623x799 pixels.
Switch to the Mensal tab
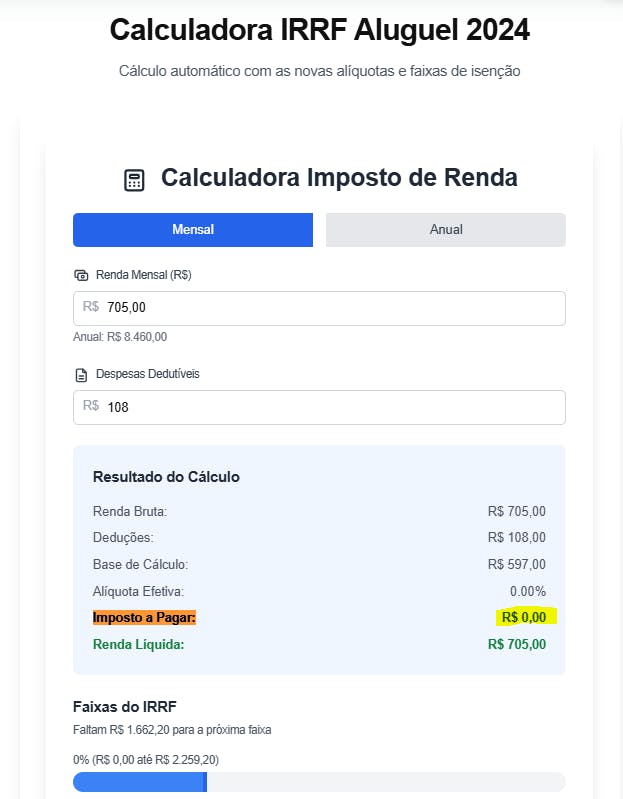[x=193, y=229]
